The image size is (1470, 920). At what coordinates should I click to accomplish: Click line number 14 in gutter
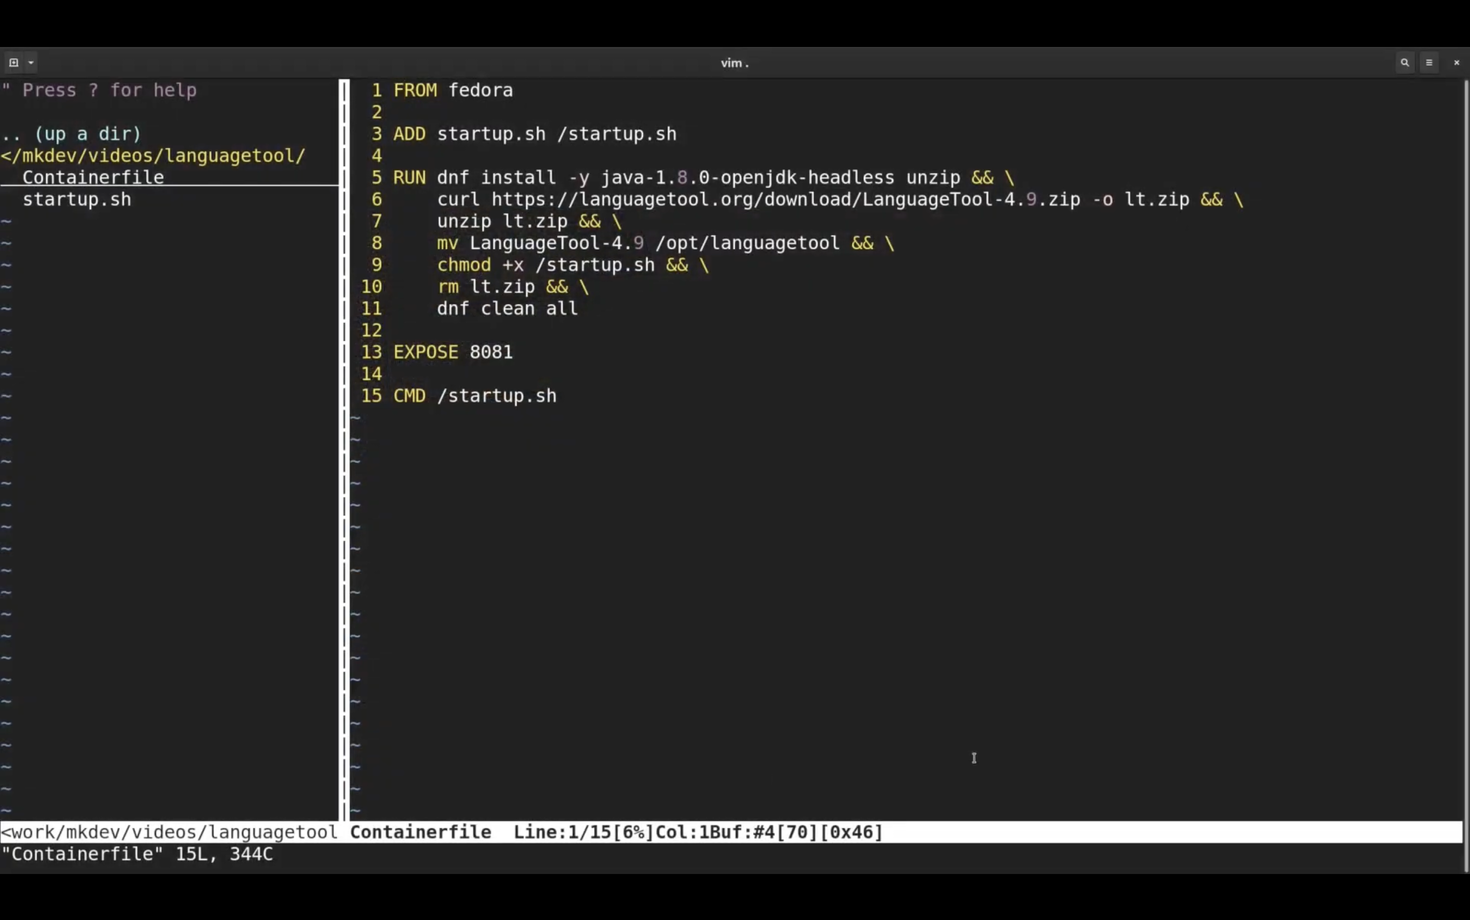click(371, 374)
